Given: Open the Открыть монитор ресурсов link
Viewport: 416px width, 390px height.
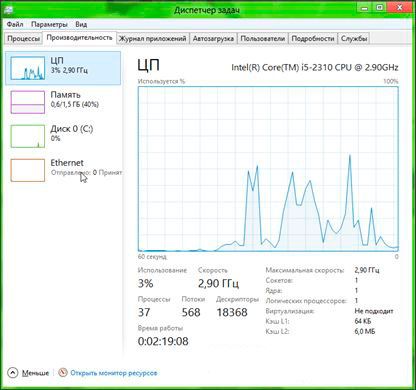Looking at the screenshot, I should click(x=113, y=373).
